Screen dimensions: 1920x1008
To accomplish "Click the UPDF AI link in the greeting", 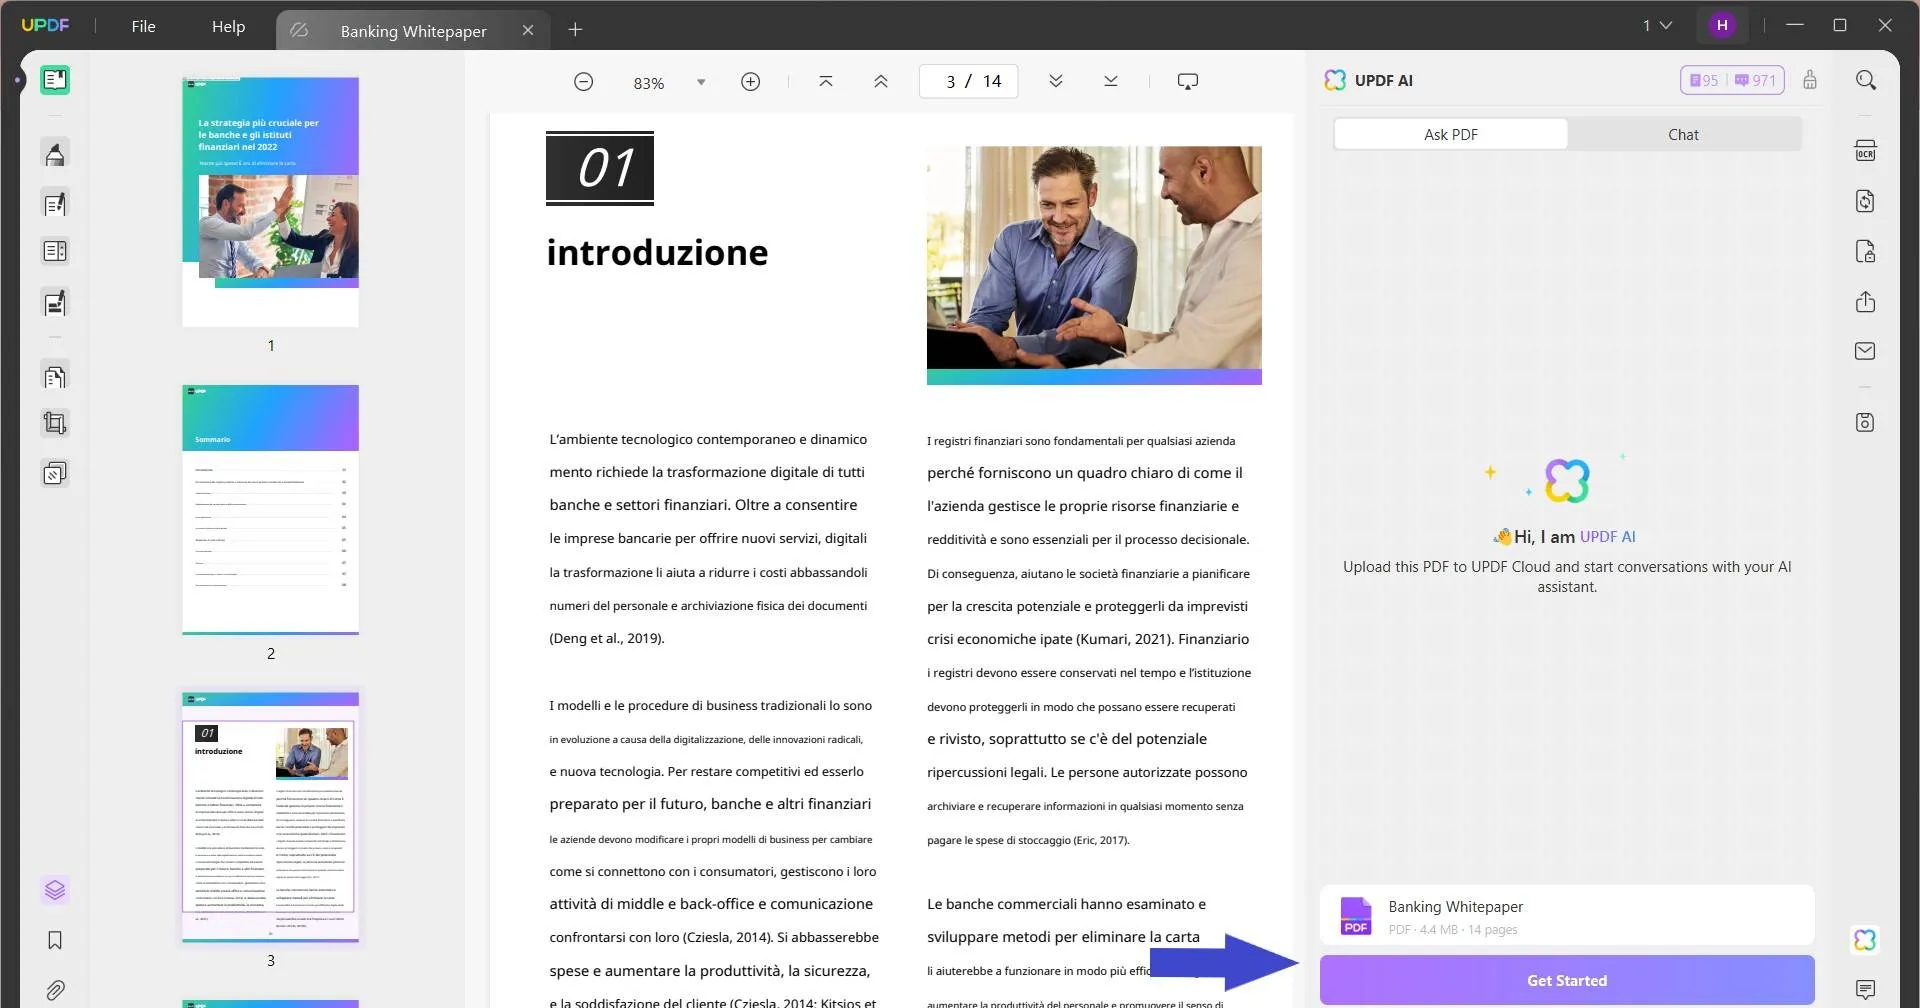I will point(1607,536).
